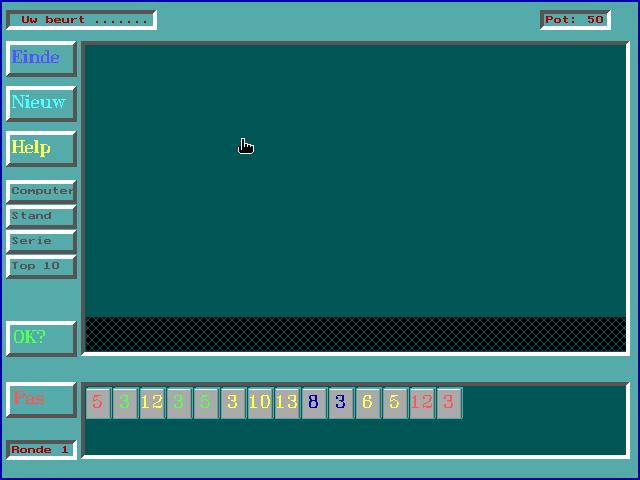This screenshot has width=640, height=480.
Task: Choose the yellow 5 tile
Action: 395,403
